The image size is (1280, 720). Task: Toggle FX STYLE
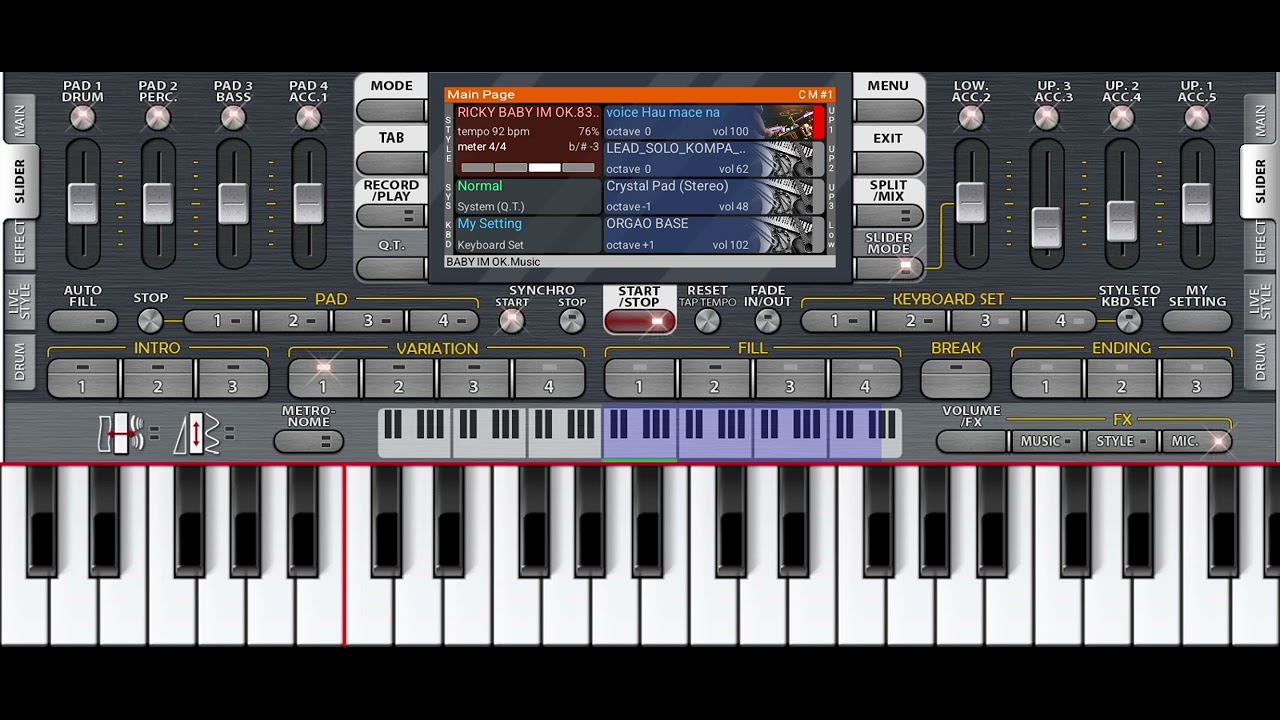pyautogui.click(x=1121, y=441)
